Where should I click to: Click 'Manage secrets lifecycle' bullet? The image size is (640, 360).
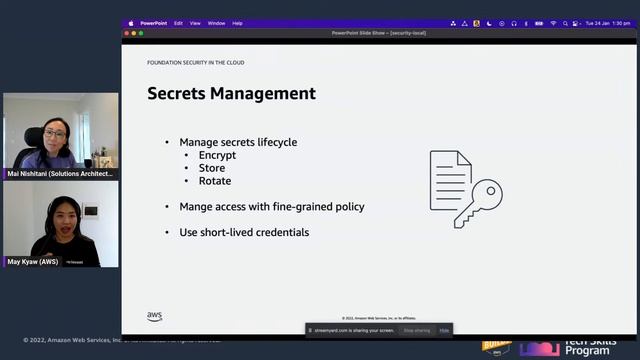click(x=238, y=142)
